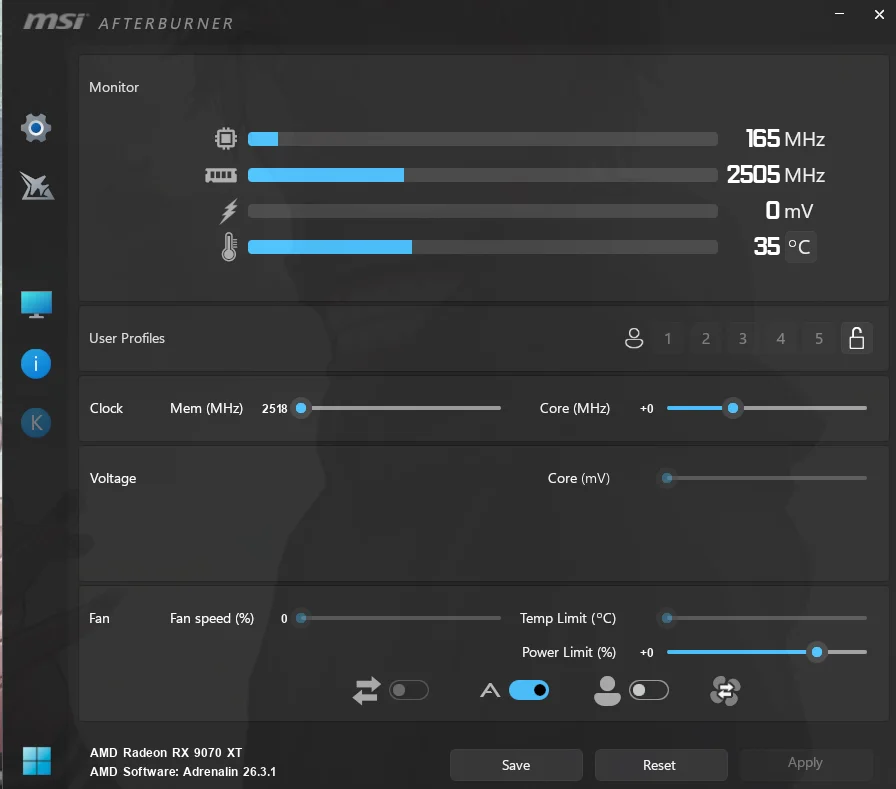Open settings via the gear icon
Viewport: 896px width, 789px height.
pyautogui.click(x=36, y=128)
